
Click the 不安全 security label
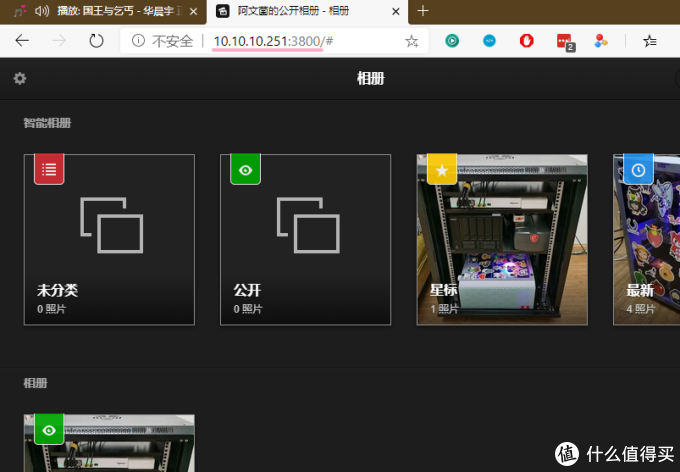coord(172,41)
